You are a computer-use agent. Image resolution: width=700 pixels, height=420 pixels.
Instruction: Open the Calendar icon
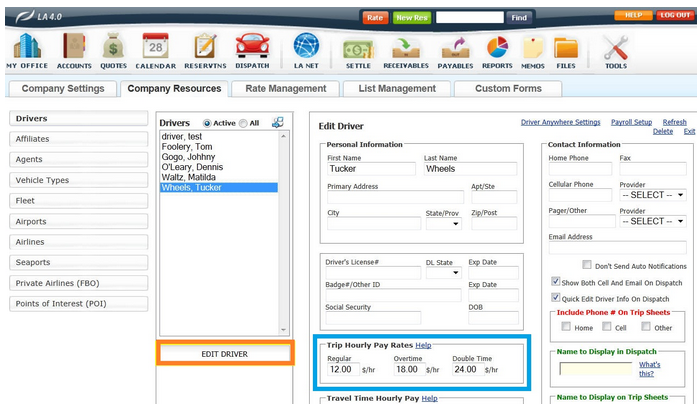pos(156,48)
